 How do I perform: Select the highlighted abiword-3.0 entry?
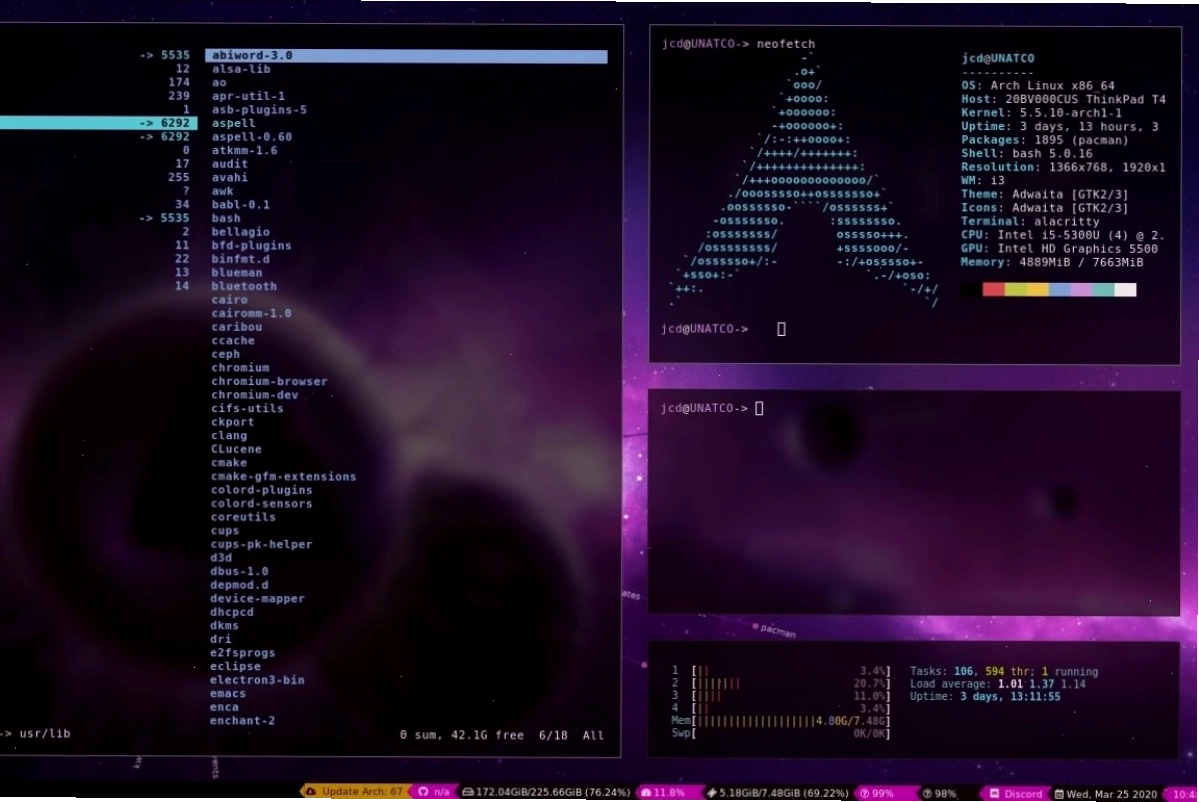406,55
